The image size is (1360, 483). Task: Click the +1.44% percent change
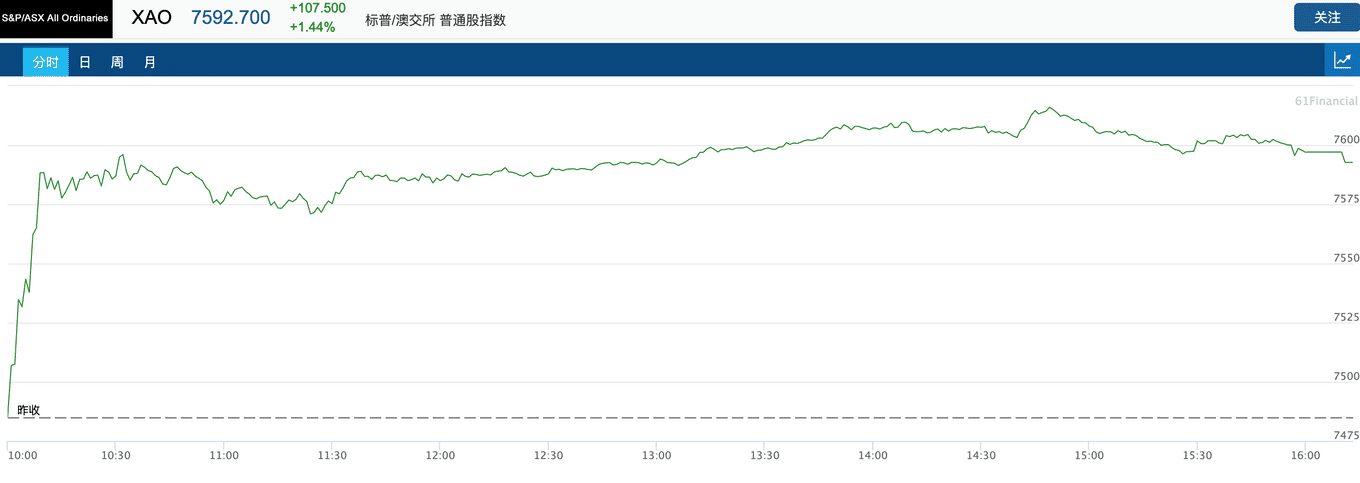[312, 27]
